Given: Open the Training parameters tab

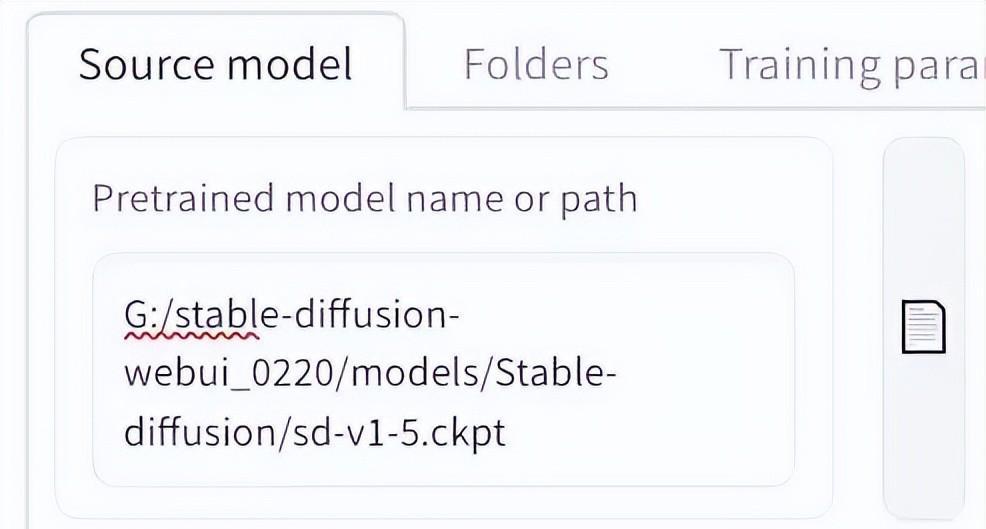Looking at the screenshot, I should point(851,66).
